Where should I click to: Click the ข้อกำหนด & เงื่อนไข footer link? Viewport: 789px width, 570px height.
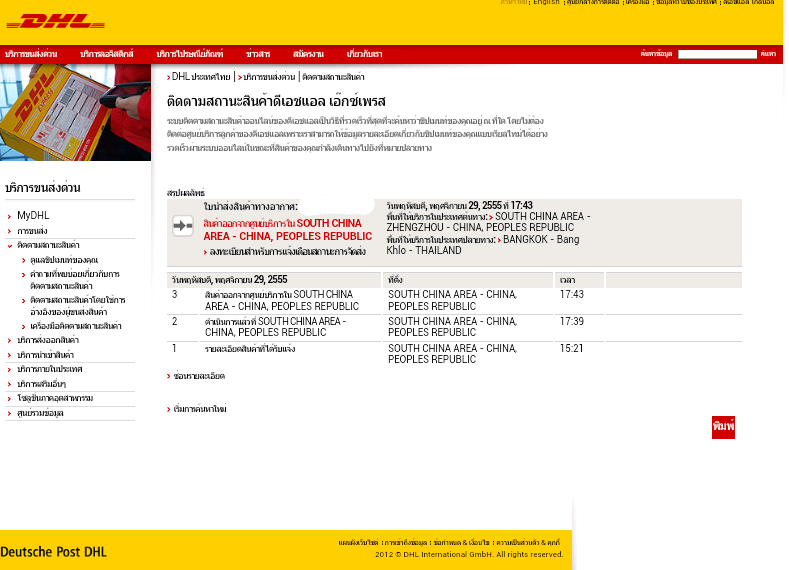[x=461, y=543]
